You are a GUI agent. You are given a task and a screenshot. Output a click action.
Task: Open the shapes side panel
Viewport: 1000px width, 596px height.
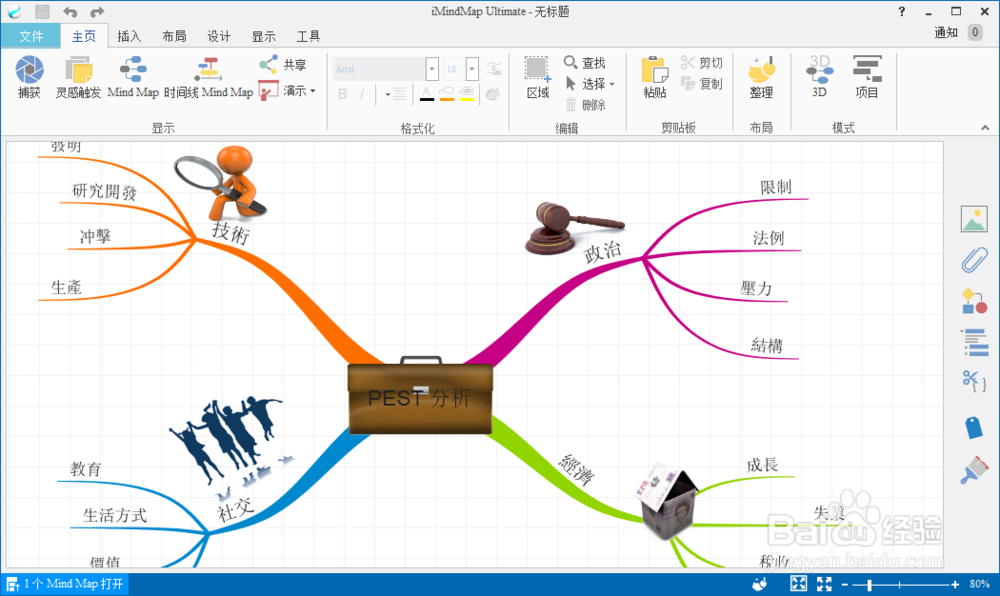974,301
